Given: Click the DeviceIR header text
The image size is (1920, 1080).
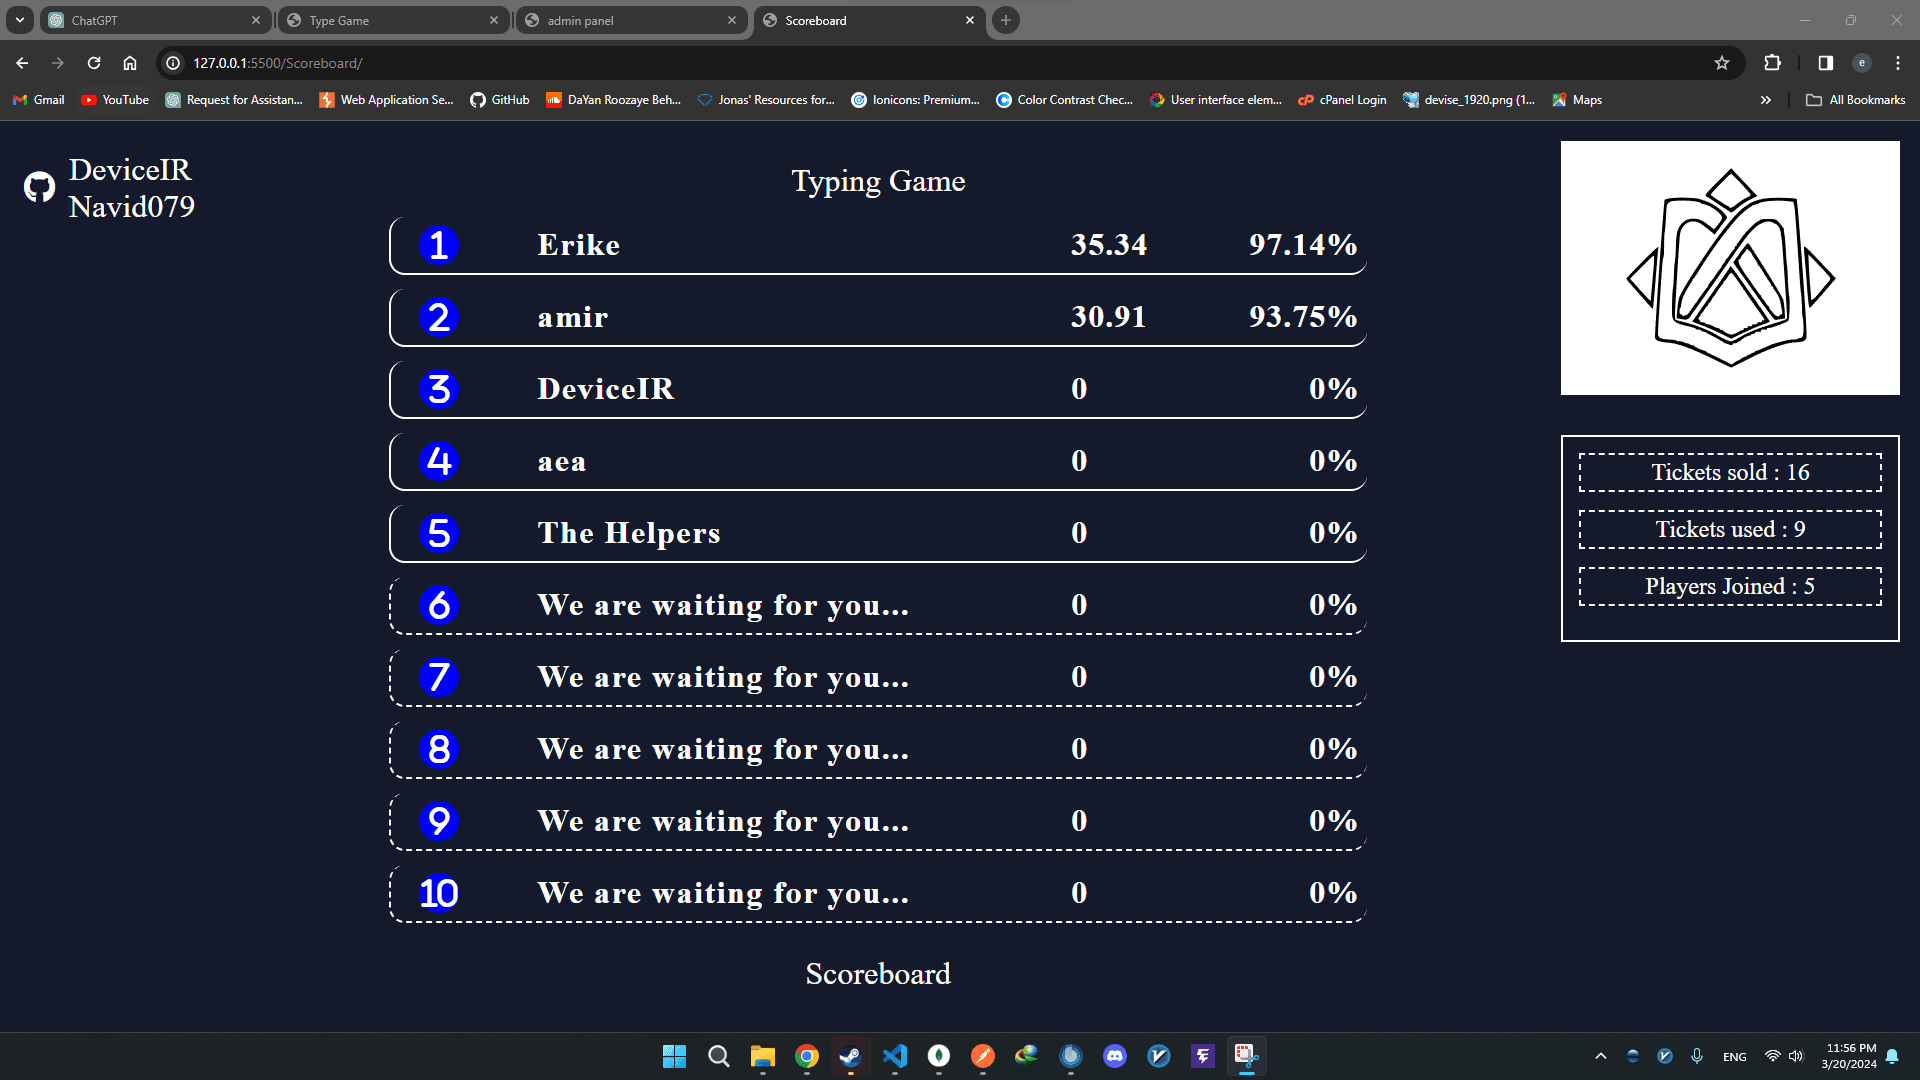Looking at the screenshot, I should pos(130,170).
